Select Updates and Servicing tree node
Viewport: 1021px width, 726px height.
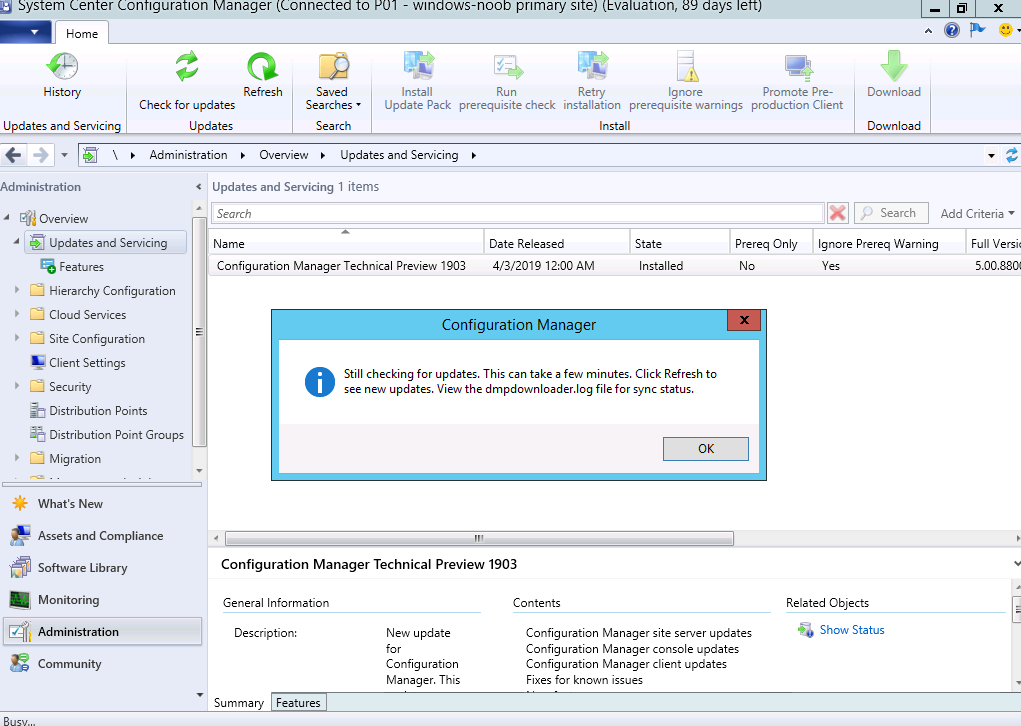tap(107, 243)
